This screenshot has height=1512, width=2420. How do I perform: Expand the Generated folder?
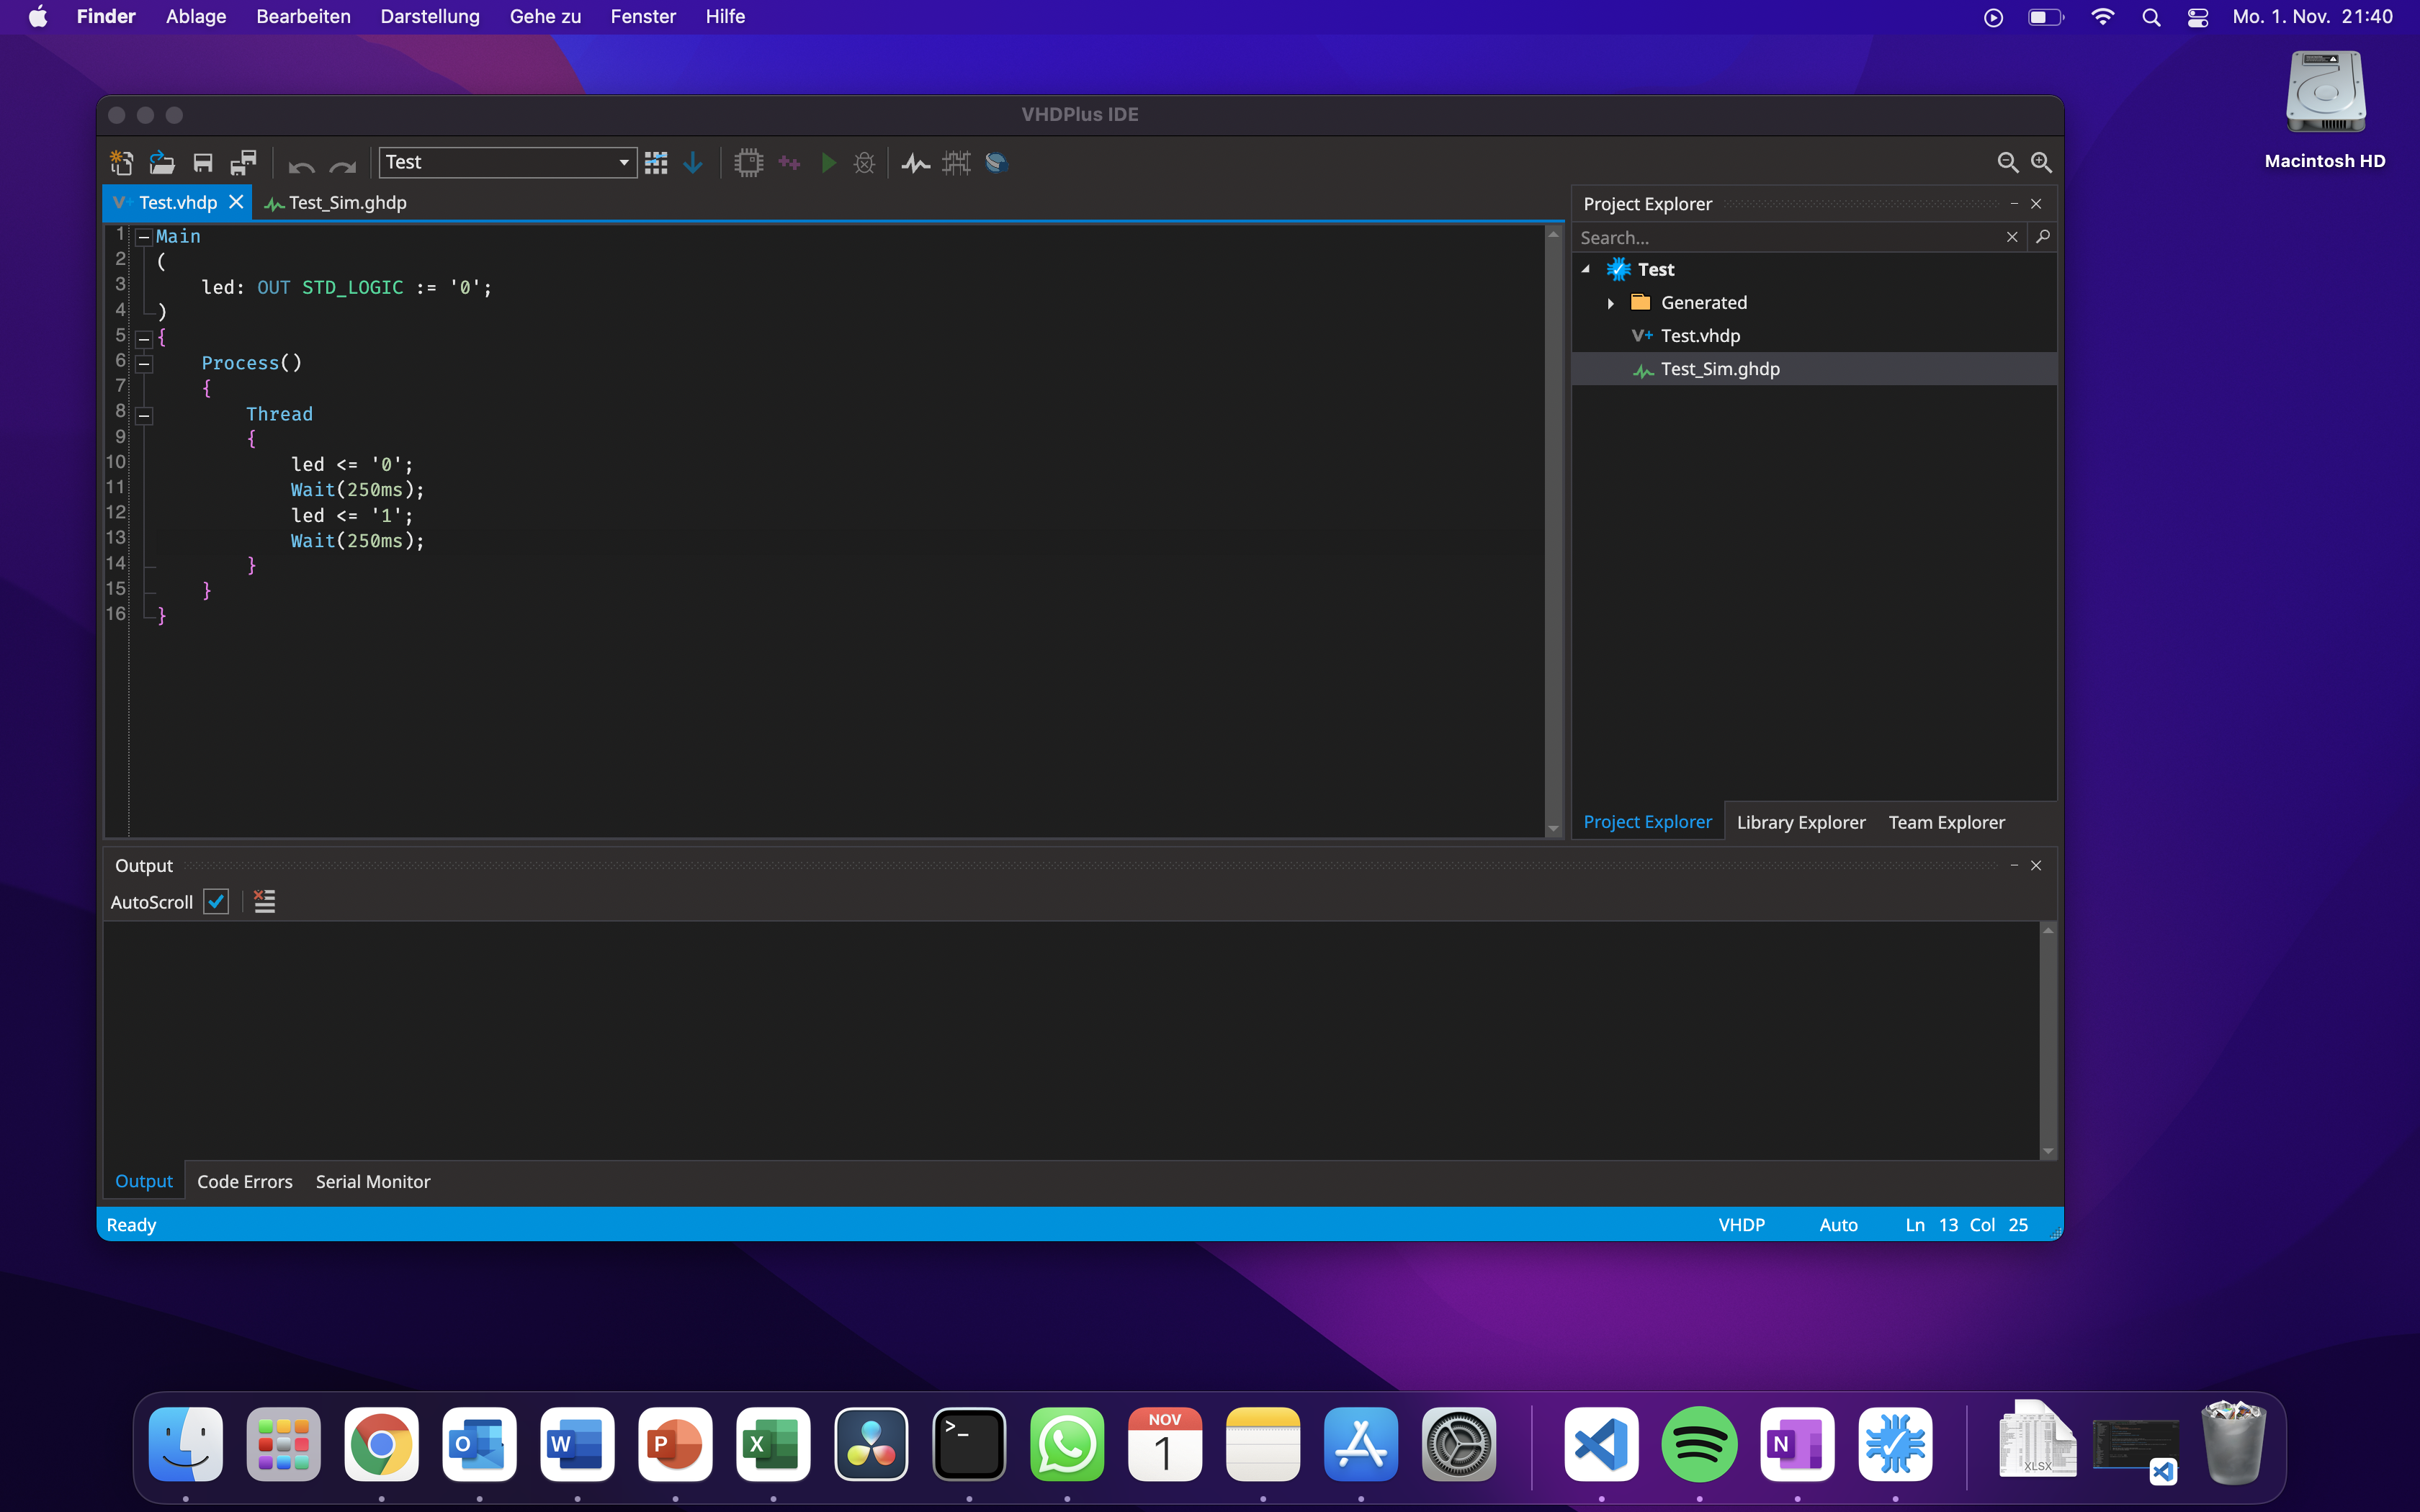click(x=1610, y=303)
